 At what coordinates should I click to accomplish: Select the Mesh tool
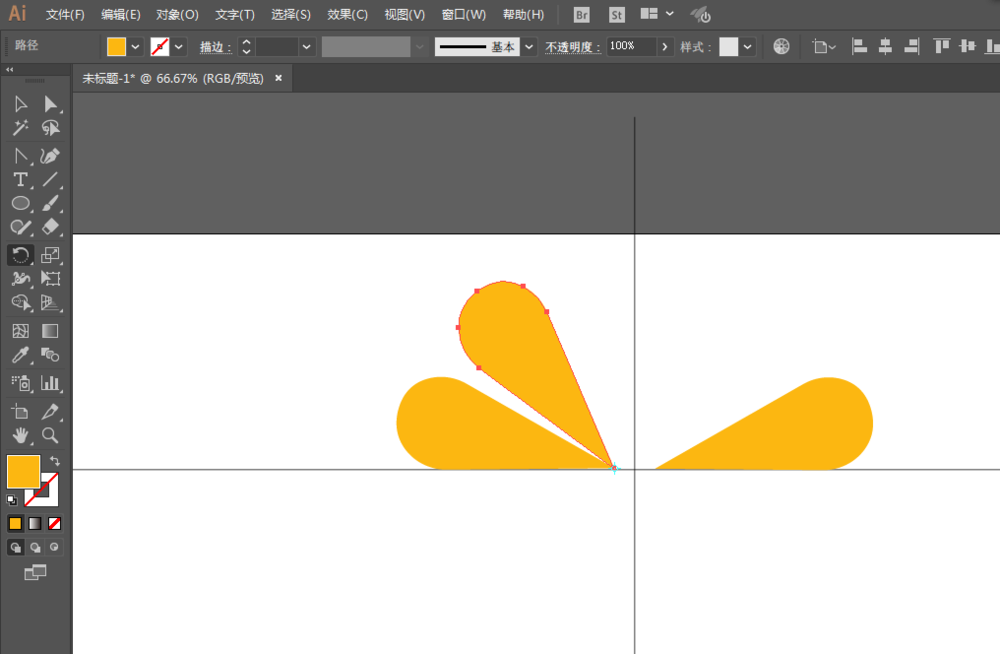pyautogui.click(x=20, y=331)
